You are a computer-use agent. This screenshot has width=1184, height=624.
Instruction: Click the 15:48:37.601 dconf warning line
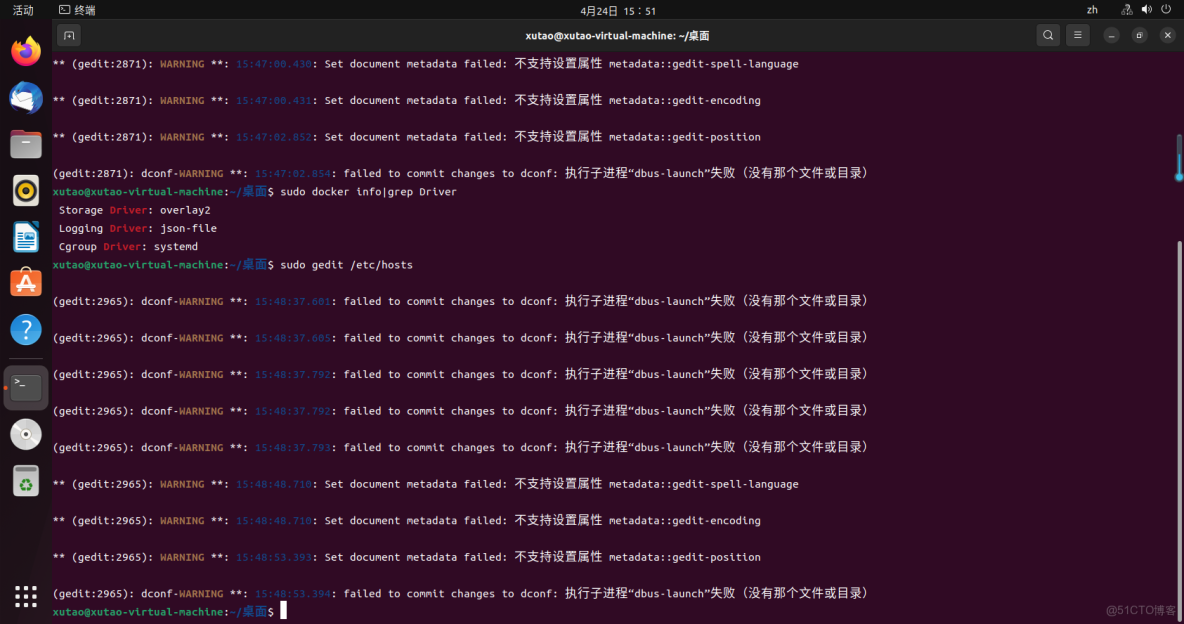tap(461, 301)
